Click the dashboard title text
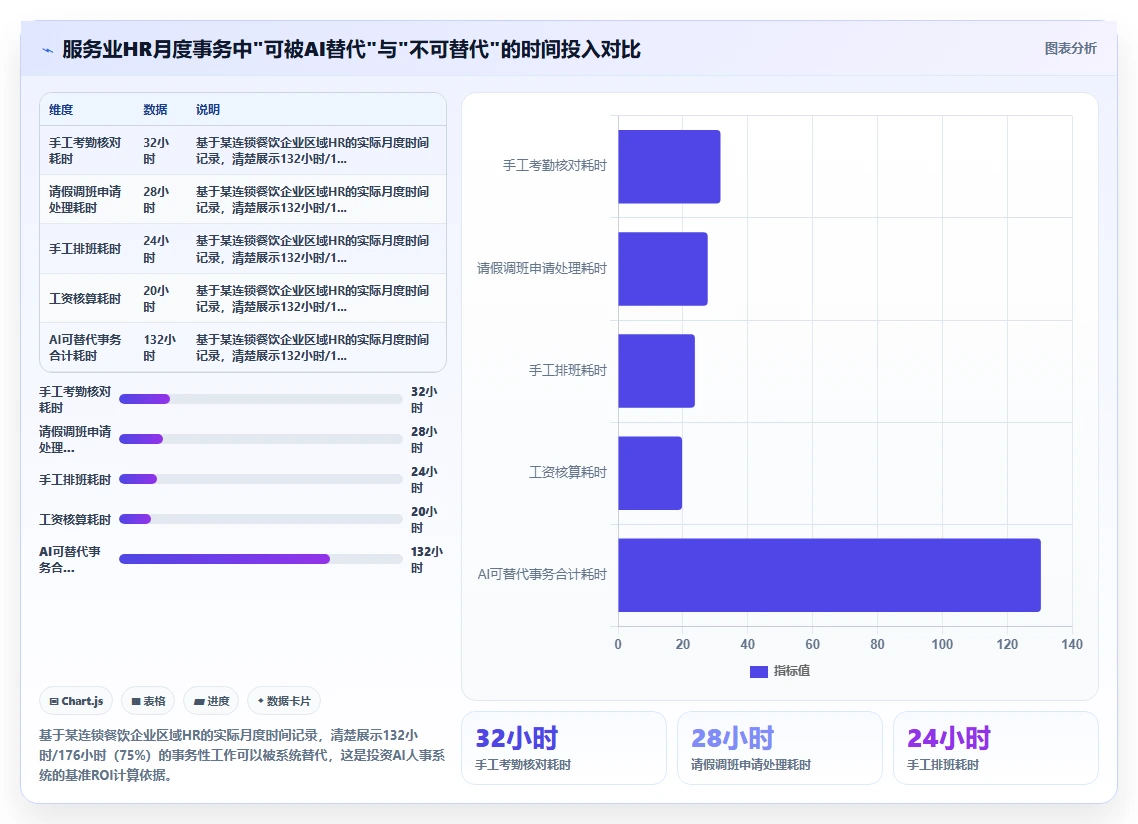This screenshot has height=824, width=1138. pos(351,49)
